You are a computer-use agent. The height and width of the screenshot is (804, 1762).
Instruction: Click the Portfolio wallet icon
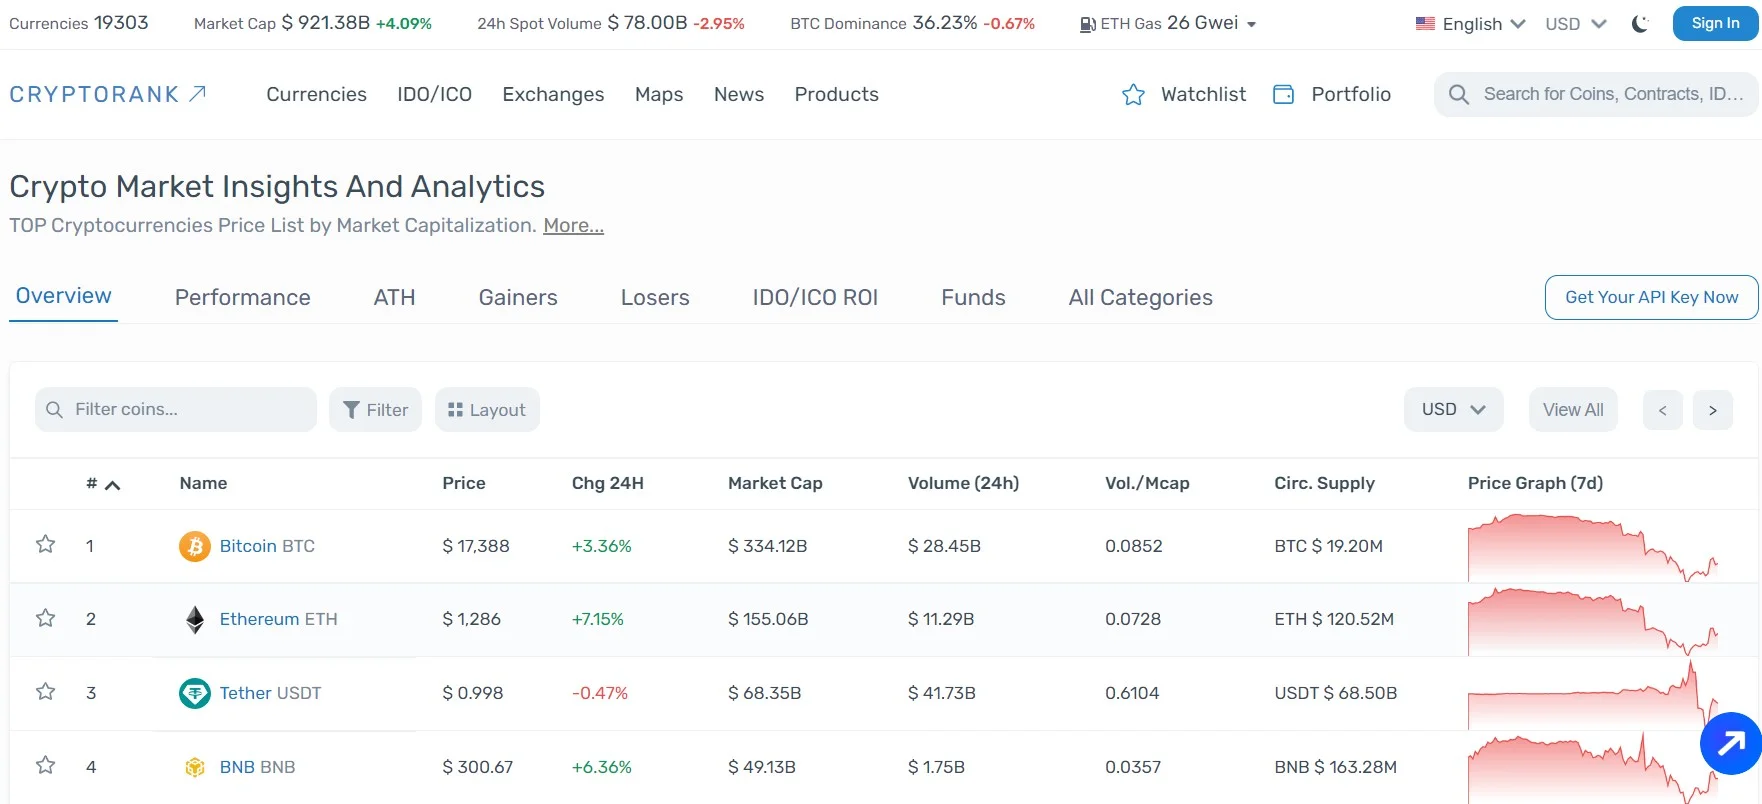click(x=1283, y=95)
